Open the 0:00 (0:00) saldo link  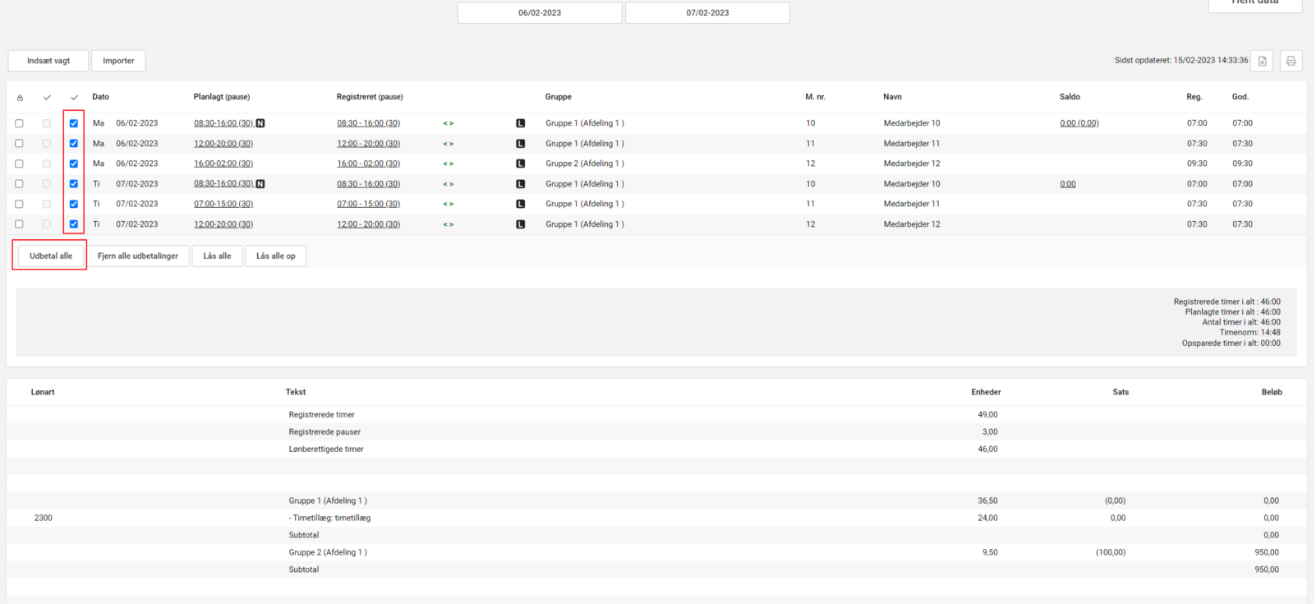[x=1079, y=124]
